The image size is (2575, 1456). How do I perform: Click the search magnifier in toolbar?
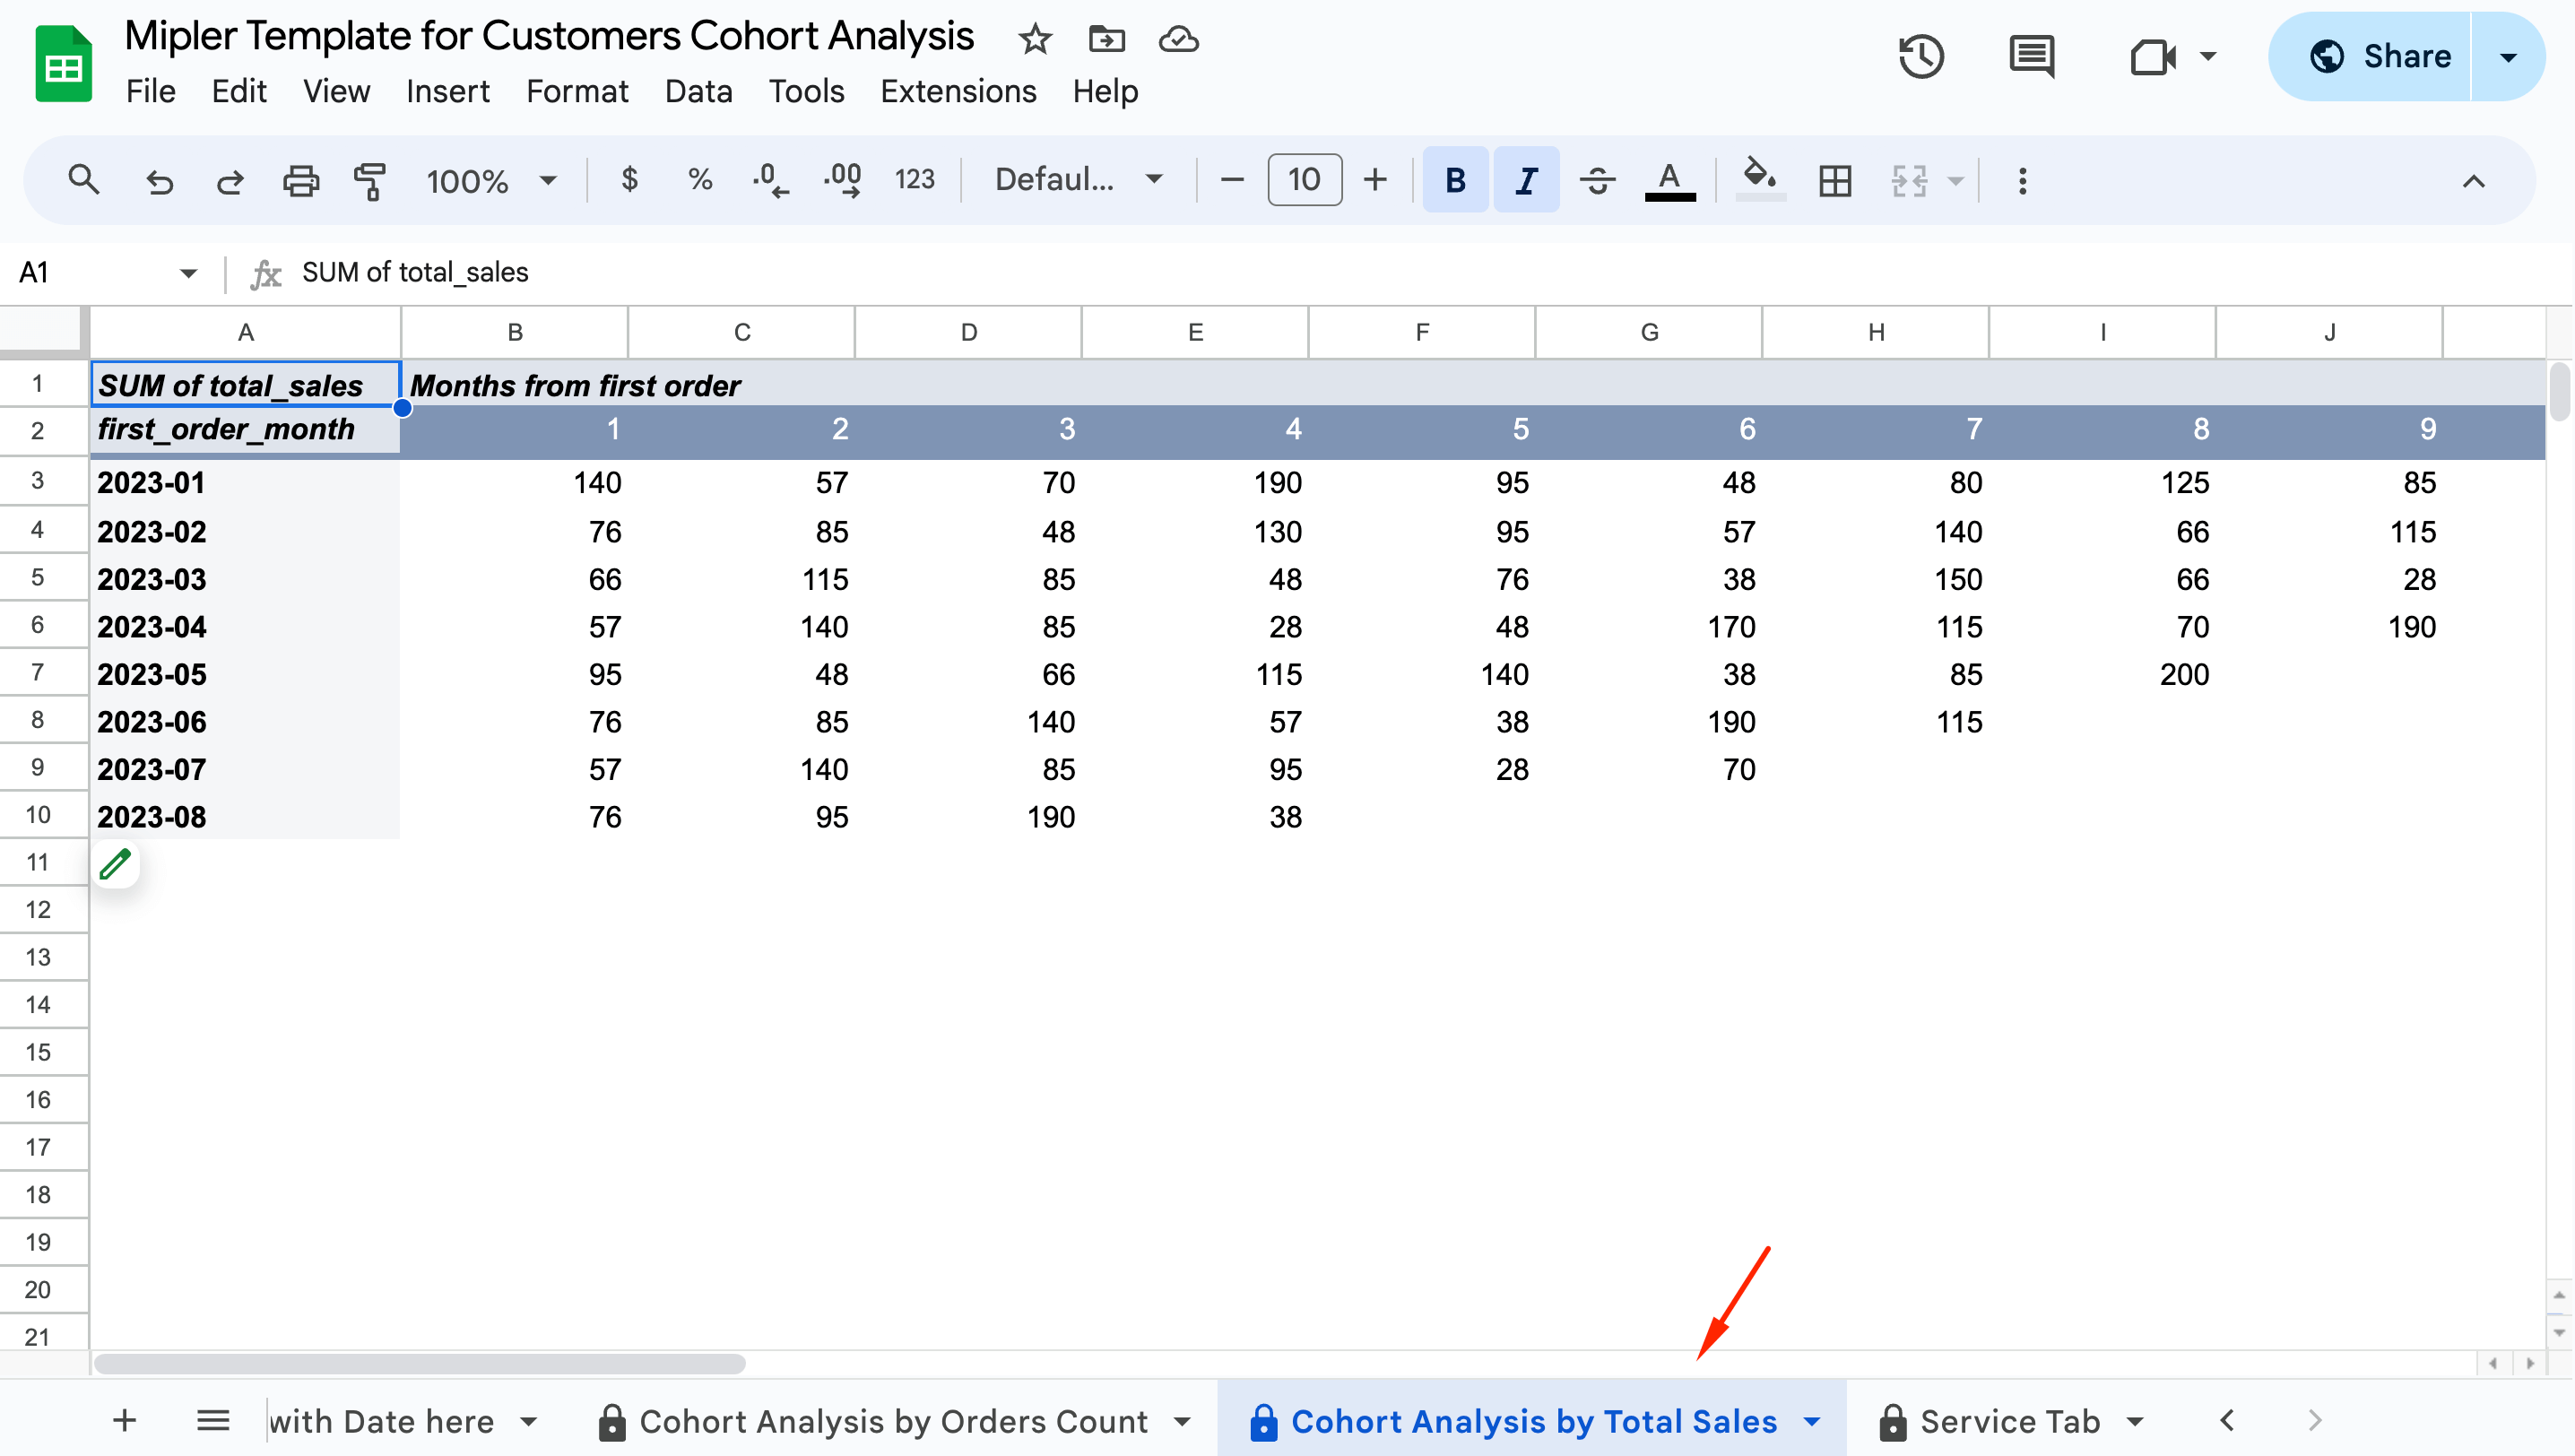coord(83,181)
